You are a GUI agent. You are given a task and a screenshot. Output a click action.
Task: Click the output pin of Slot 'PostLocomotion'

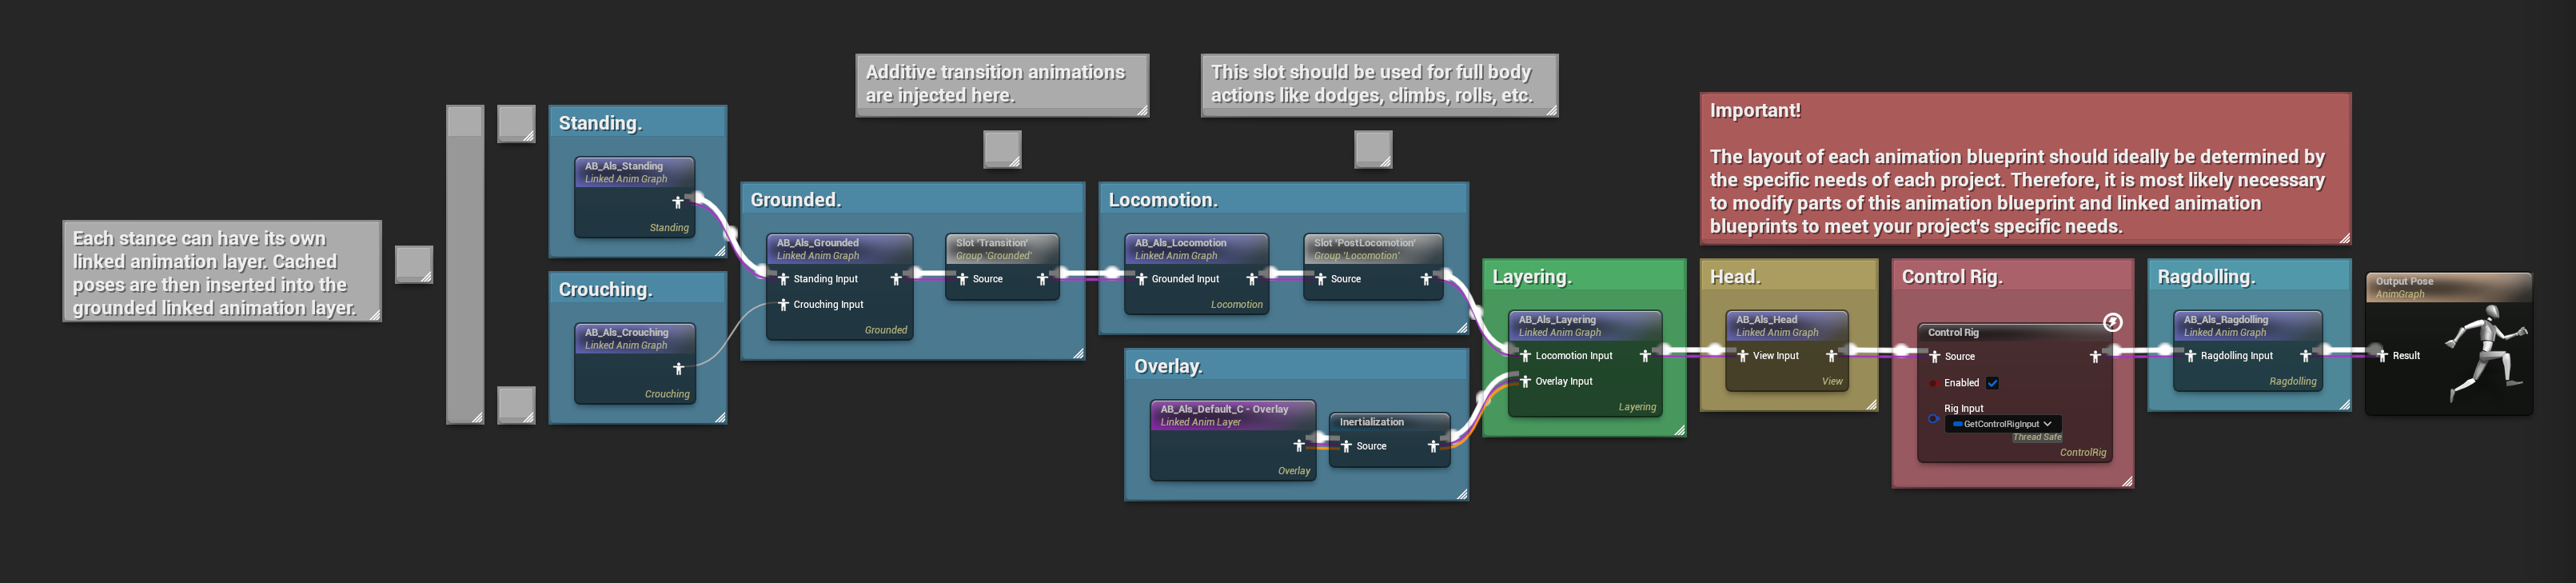(1426, 279)
